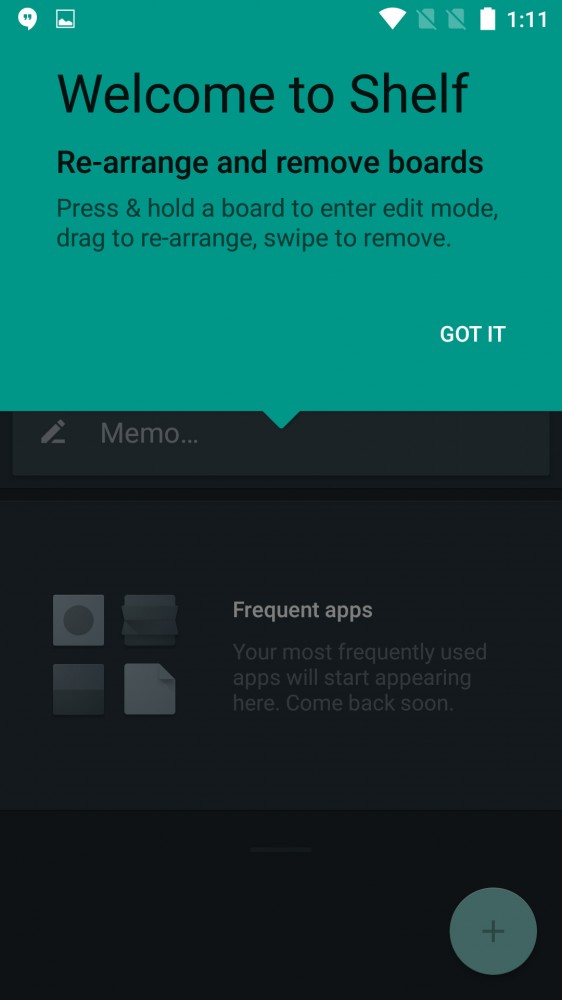Tap the frequent apps description text
Screen dimensions: 562x1000
pyautogui.click(x=360, y=677)
